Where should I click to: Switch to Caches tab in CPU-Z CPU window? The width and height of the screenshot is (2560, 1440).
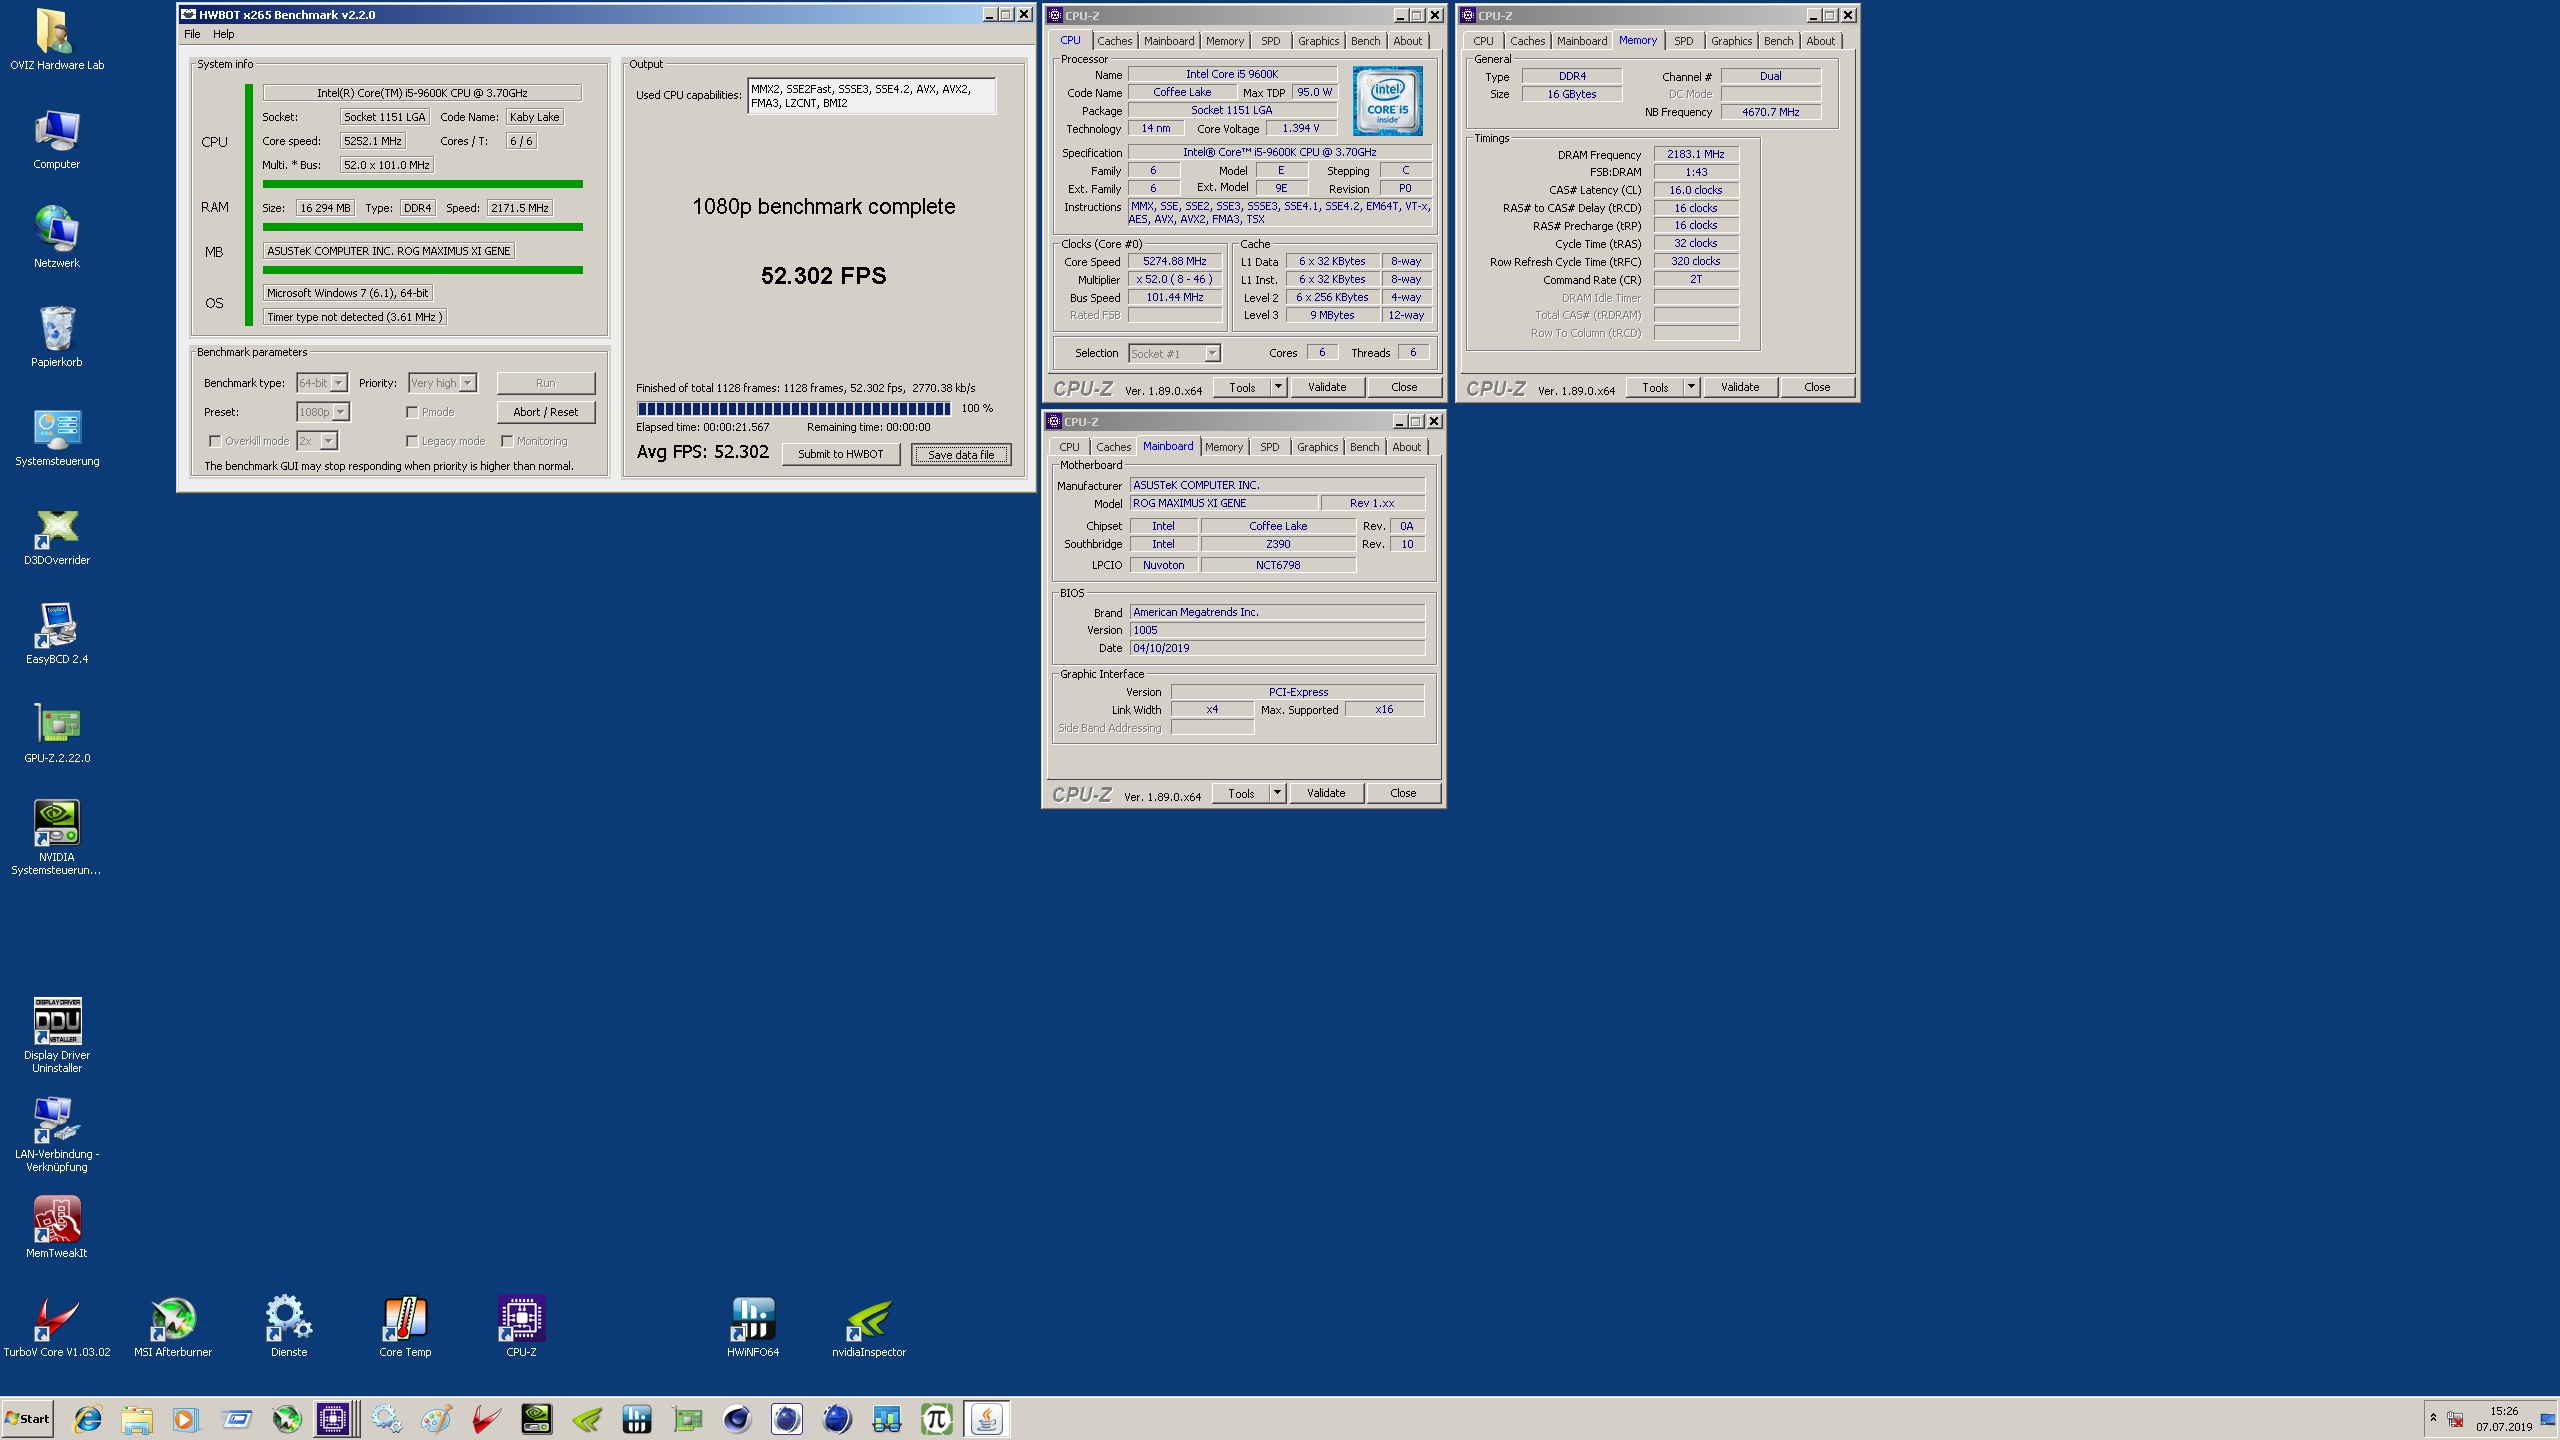click(x=1114, y=41)
